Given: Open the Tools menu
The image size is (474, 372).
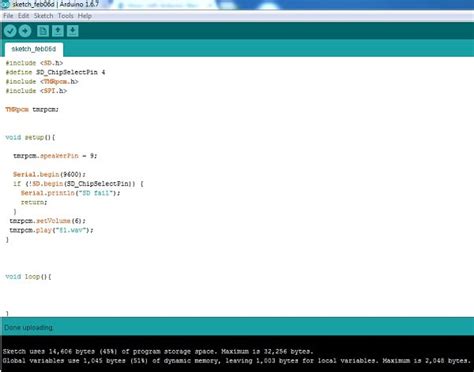Looking at the screenshot, I should [x=65, y=16].
